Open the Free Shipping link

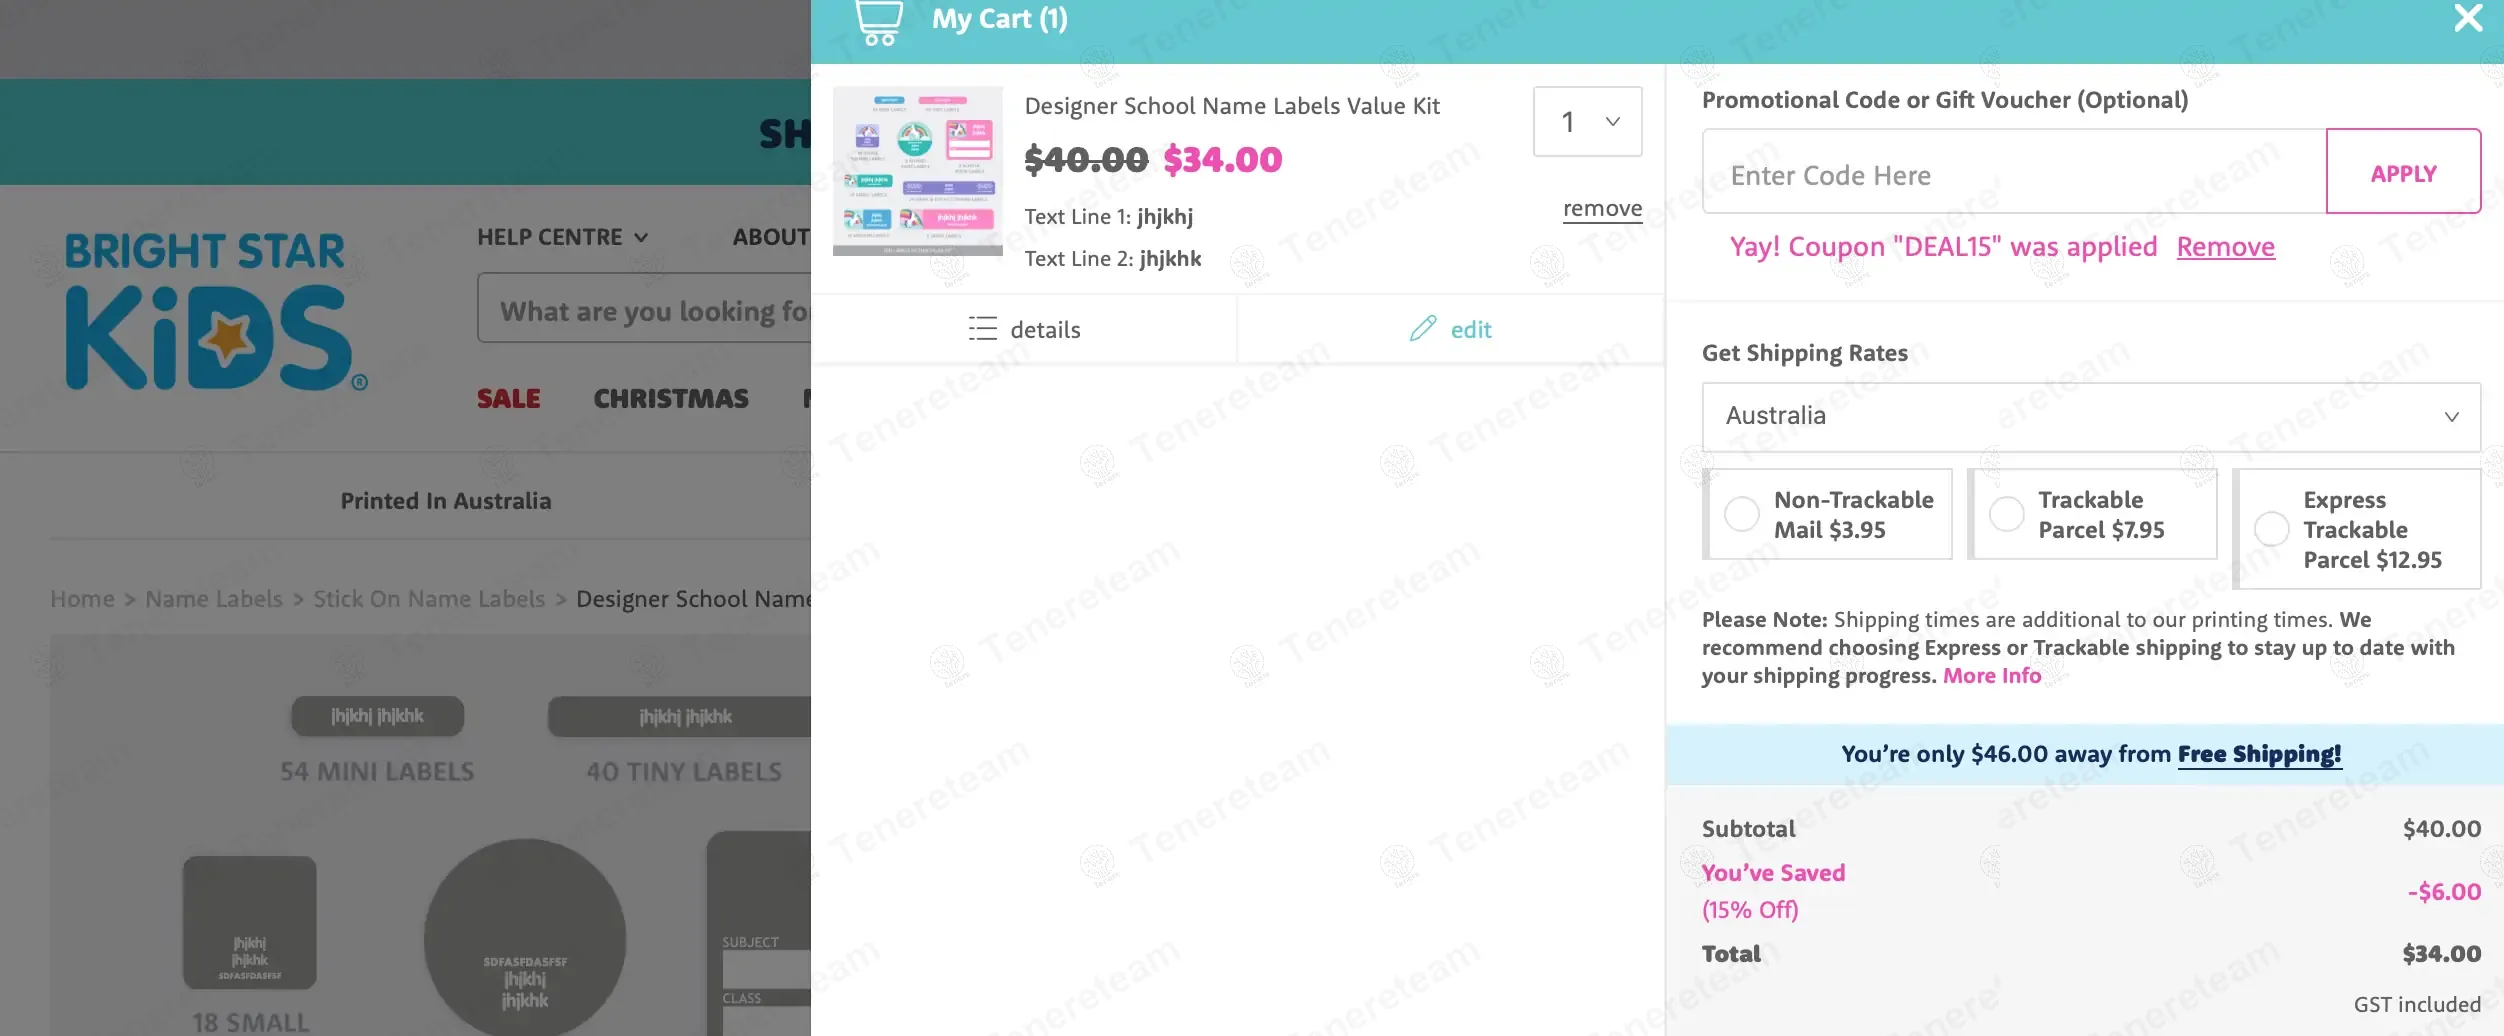coord(2259,754)
